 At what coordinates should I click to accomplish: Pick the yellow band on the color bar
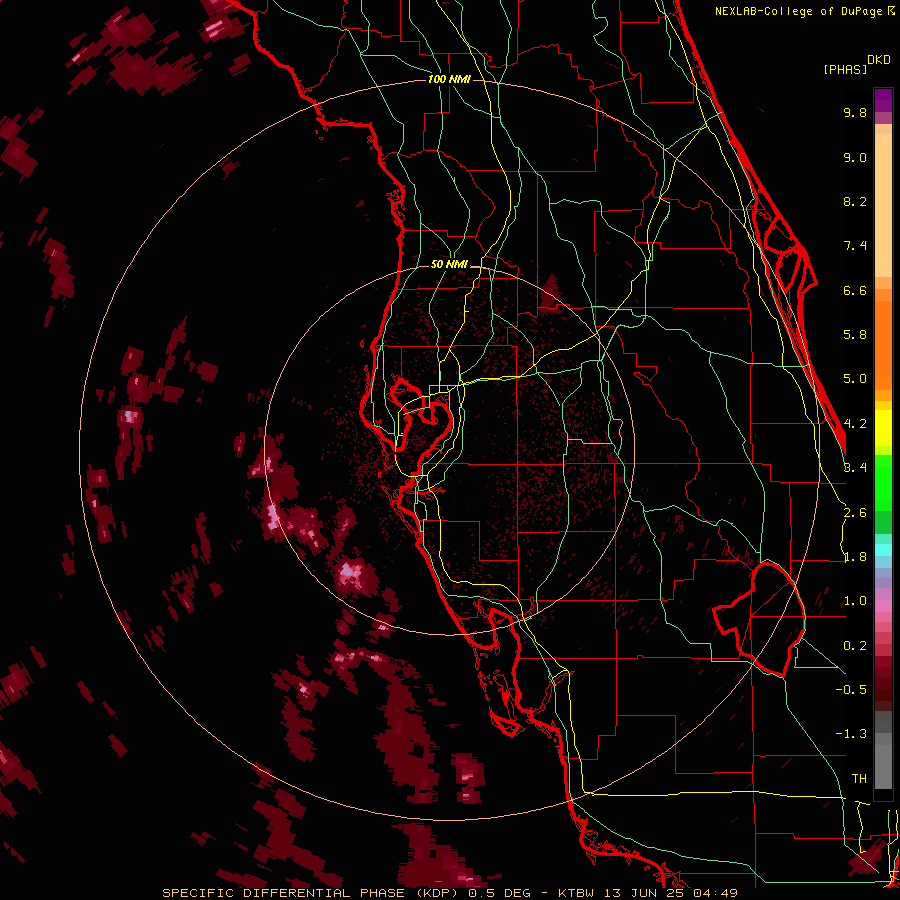(x=883, y=428)
